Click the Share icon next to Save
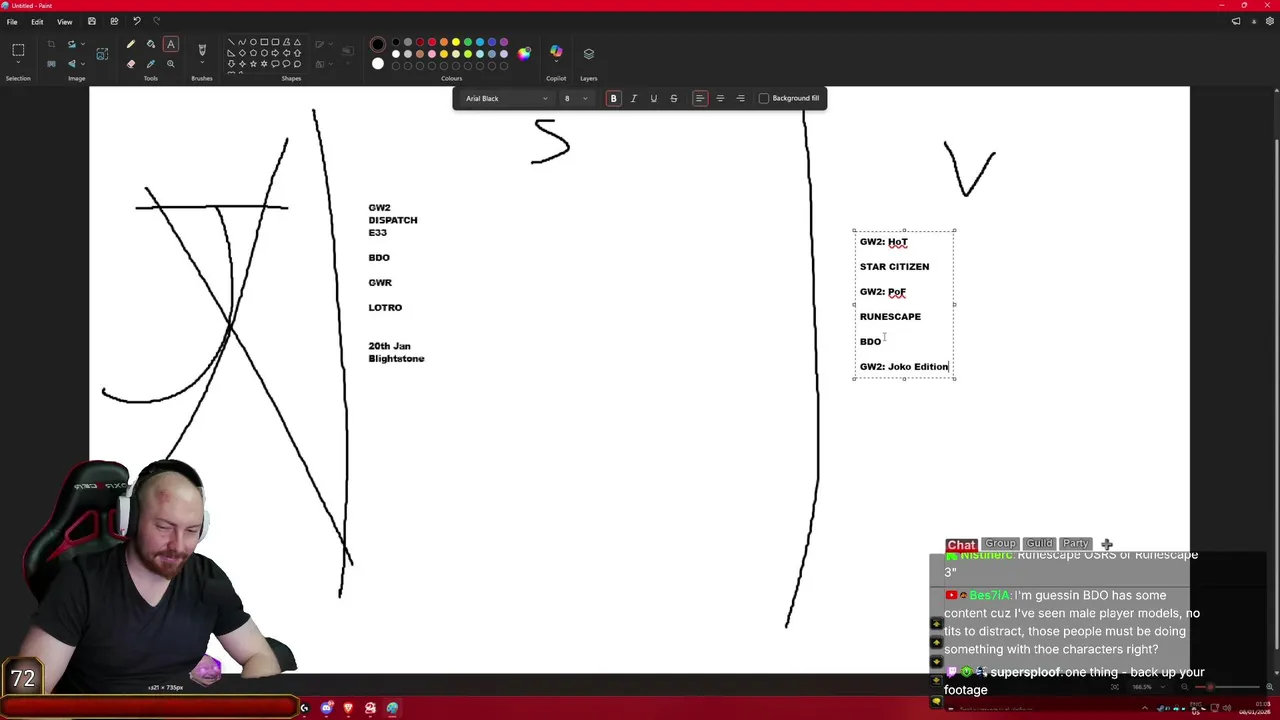This screenshot has width=1280, height=720. (x=114, y=21)
